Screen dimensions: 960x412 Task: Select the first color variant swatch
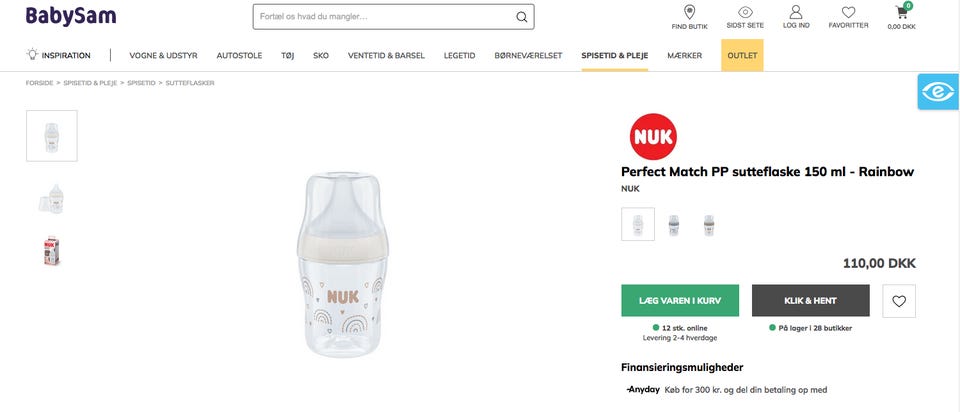coord(638,224)
